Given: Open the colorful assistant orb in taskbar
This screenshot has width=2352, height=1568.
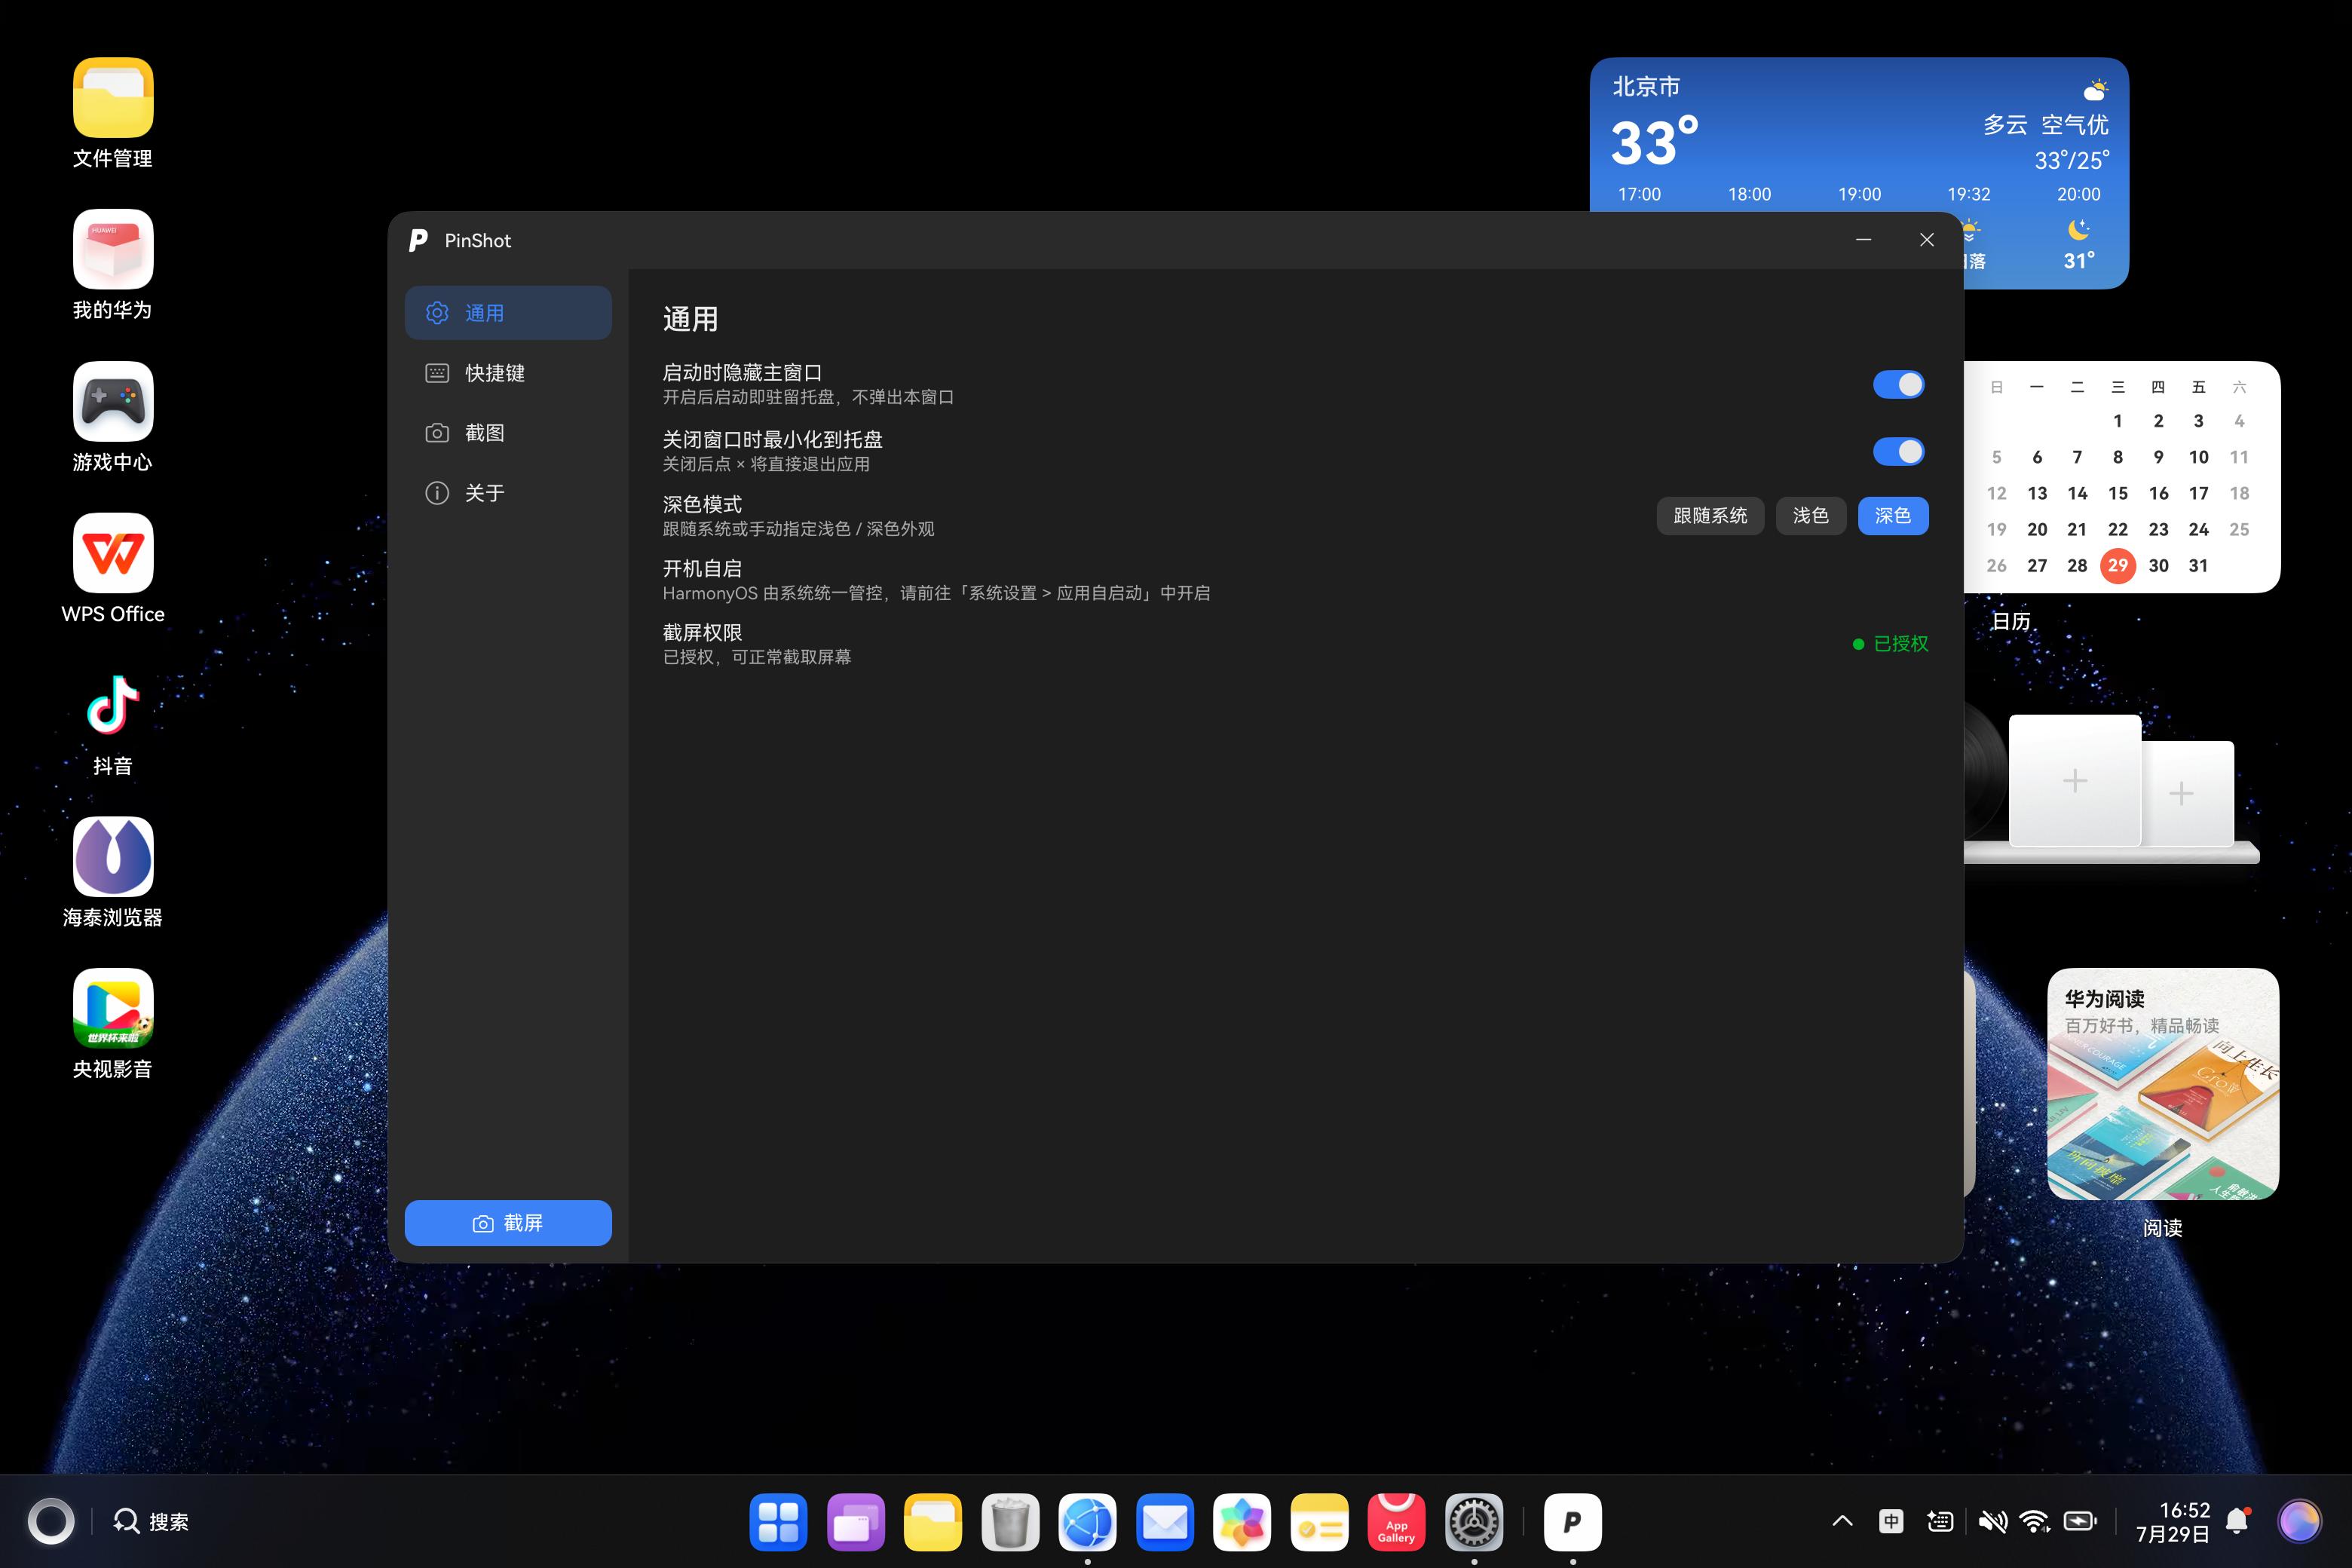Looking at the screenshot, I should click(x=2299, y=1522).
